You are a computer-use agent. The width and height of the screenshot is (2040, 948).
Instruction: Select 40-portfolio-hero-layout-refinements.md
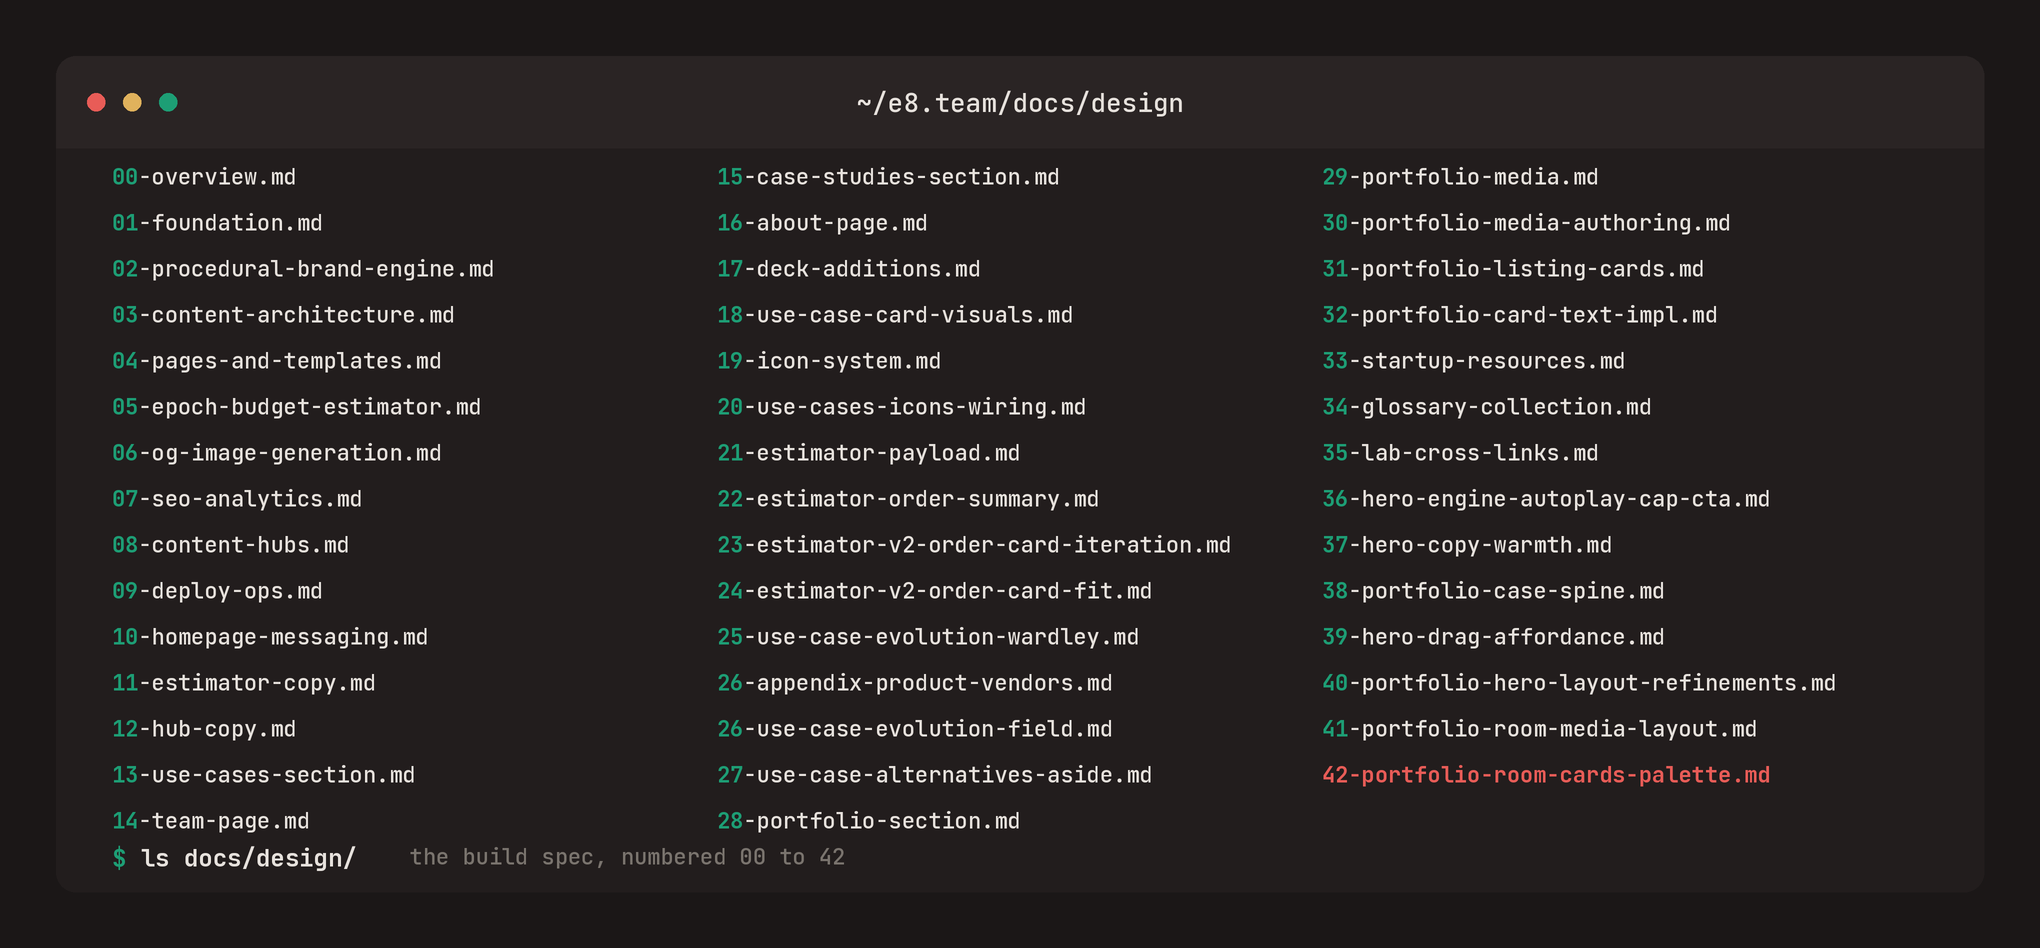coord(1579,683)
